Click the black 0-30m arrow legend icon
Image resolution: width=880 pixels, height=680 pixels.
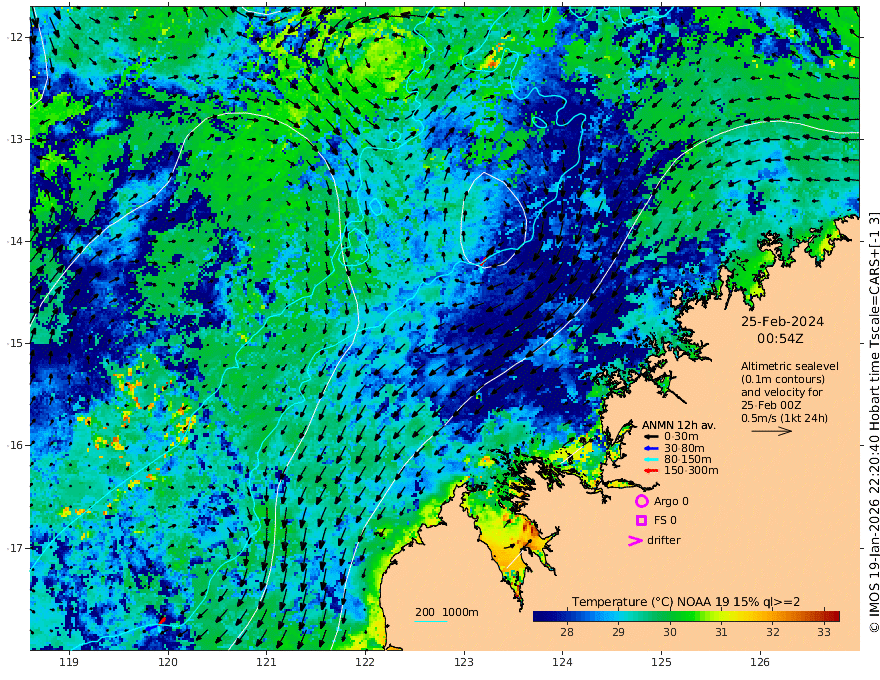(651, 437)
